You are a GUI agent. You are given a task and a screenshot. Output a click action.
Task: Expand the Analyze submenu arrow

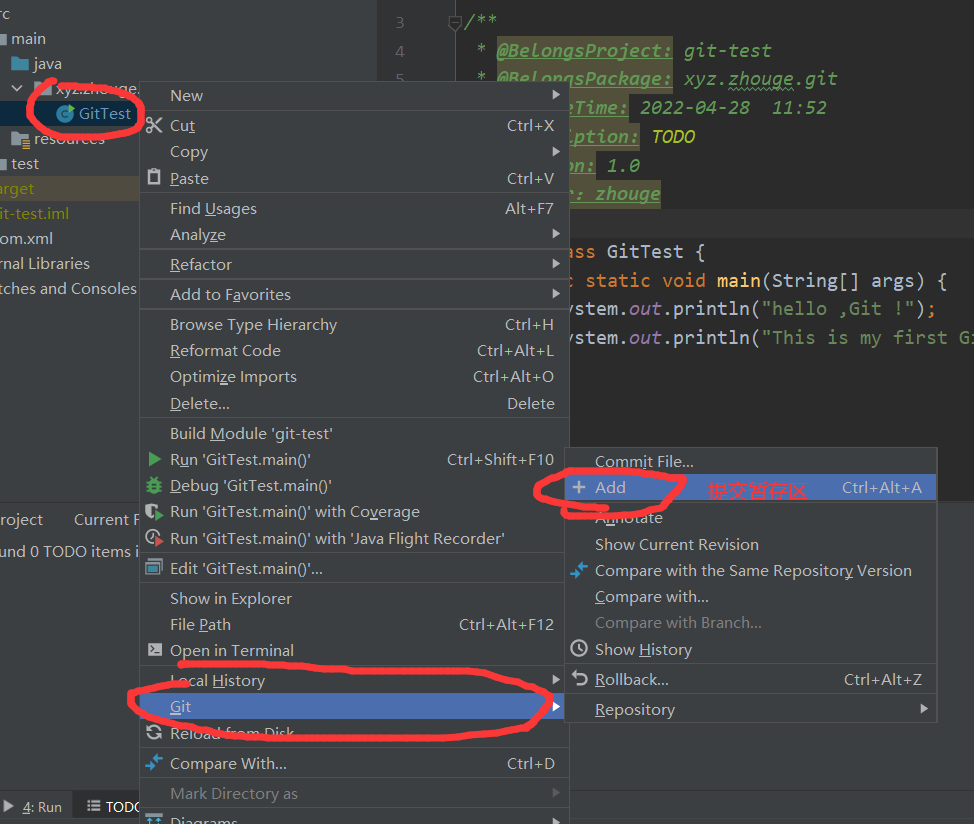point(556,234)
